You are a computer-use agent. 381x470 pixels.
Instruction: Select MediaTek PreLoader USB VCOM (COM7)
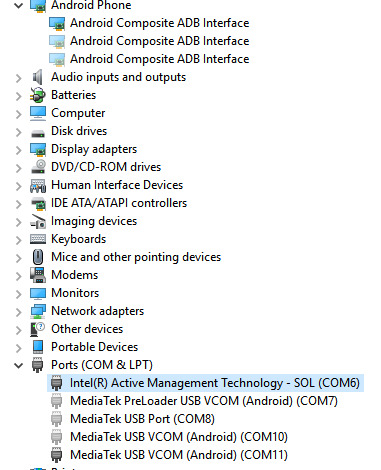[204, 401]
